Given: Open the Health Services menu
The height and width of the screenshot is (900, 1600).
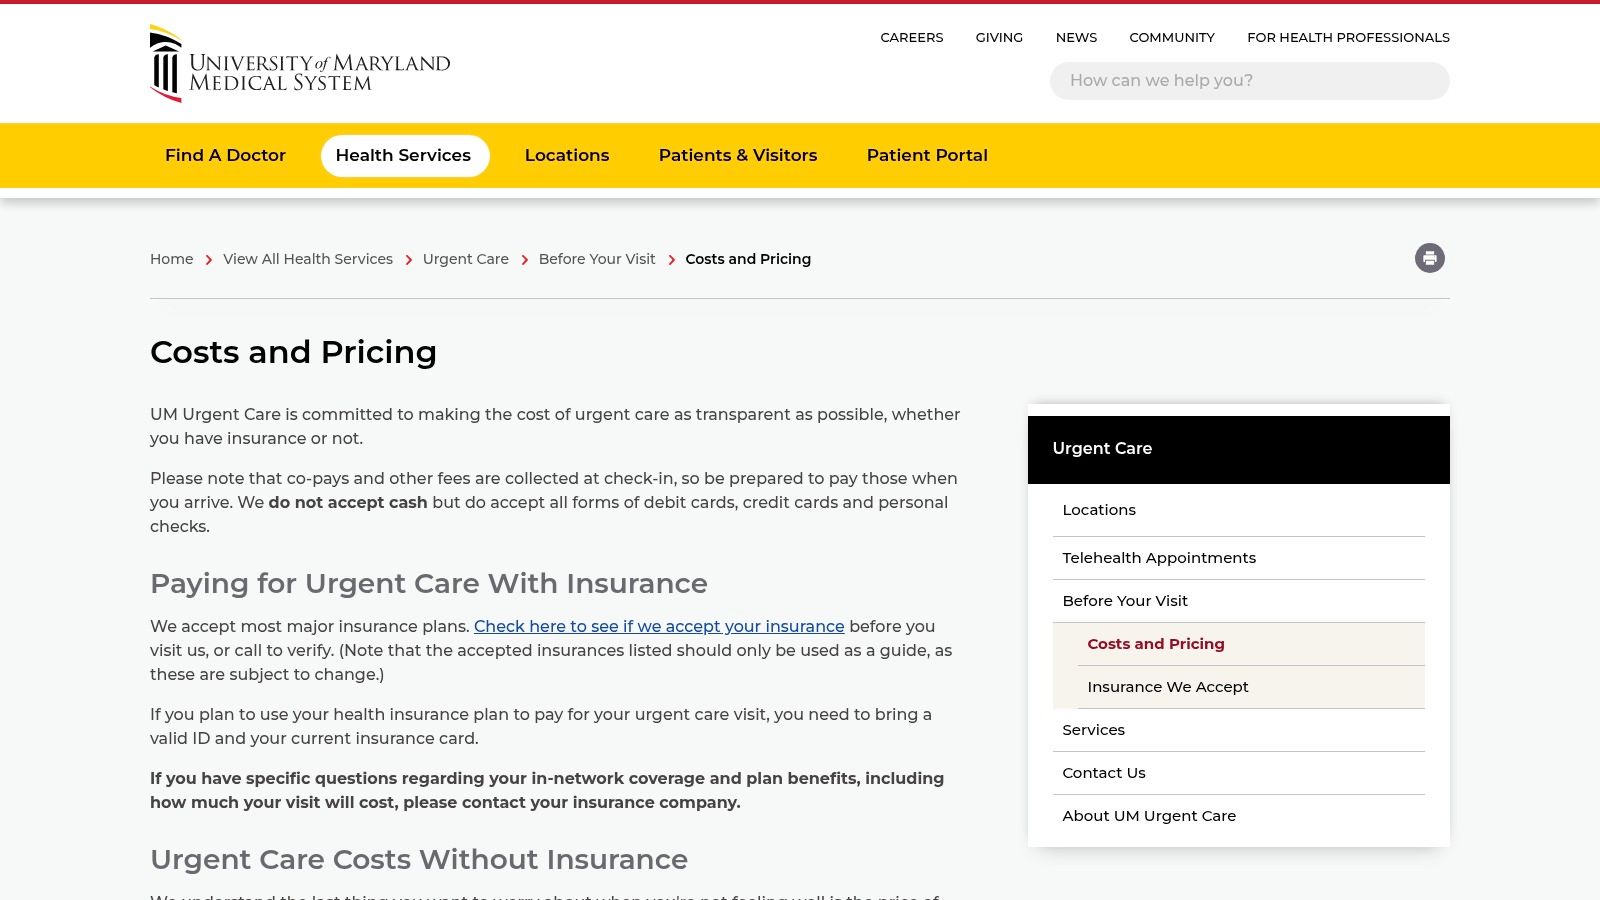Looking at the screenshot, I should 404,155.
